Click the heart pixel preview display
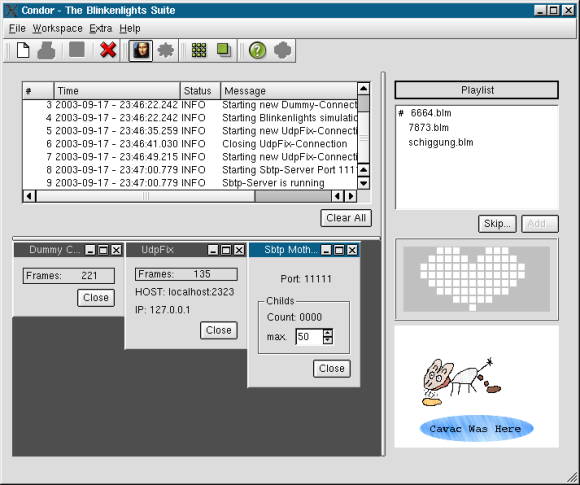 pos(476,279)
